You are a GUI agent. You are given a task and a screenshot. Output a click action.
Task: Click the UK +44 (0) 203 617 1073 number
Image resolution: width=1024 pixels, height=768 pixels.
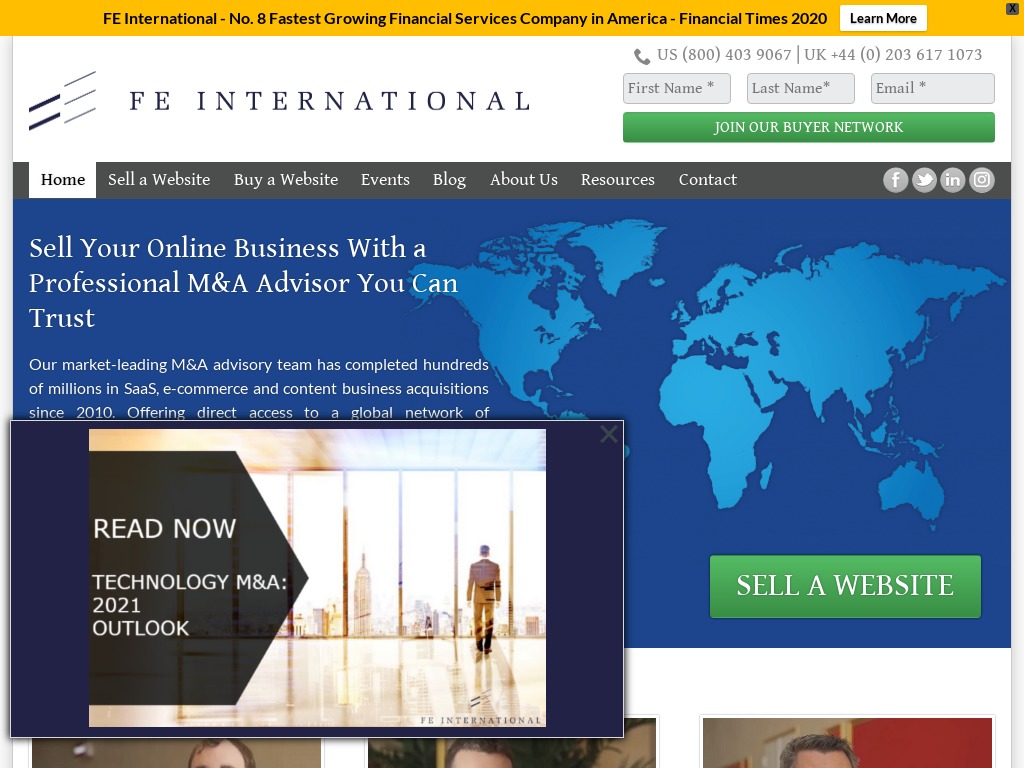pyautogui.click(x=893, y=55)
